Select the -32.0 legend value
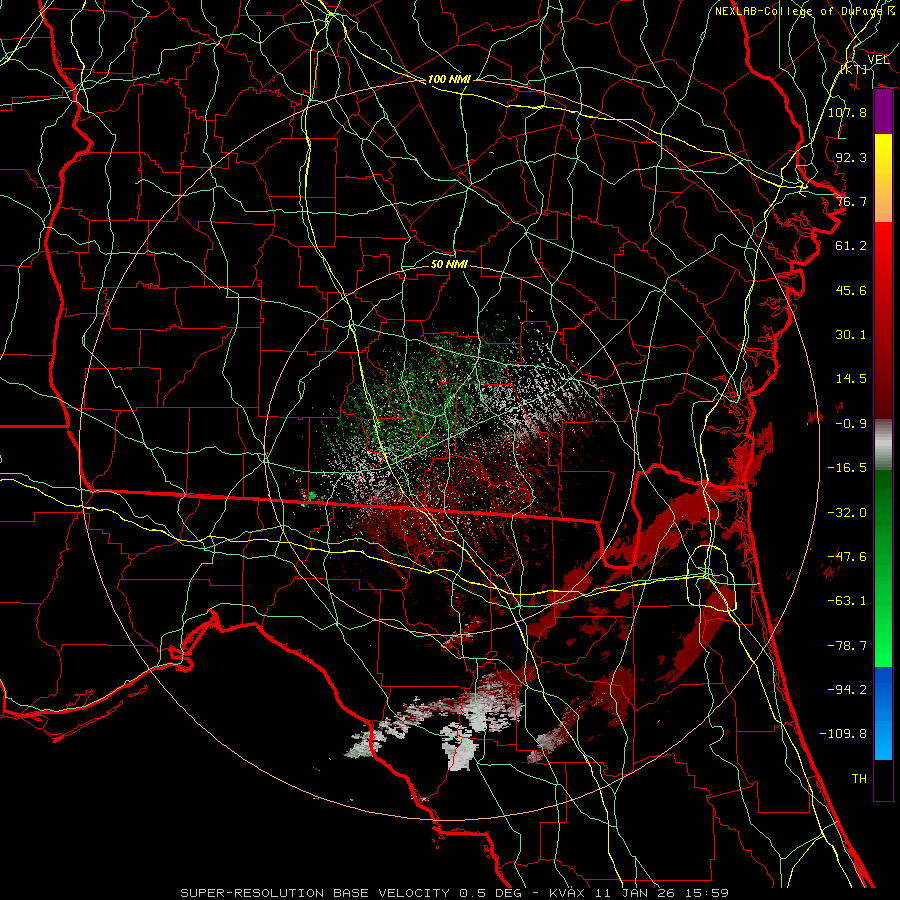Viewport: 900px width, 900px height. tap(847, 513)
